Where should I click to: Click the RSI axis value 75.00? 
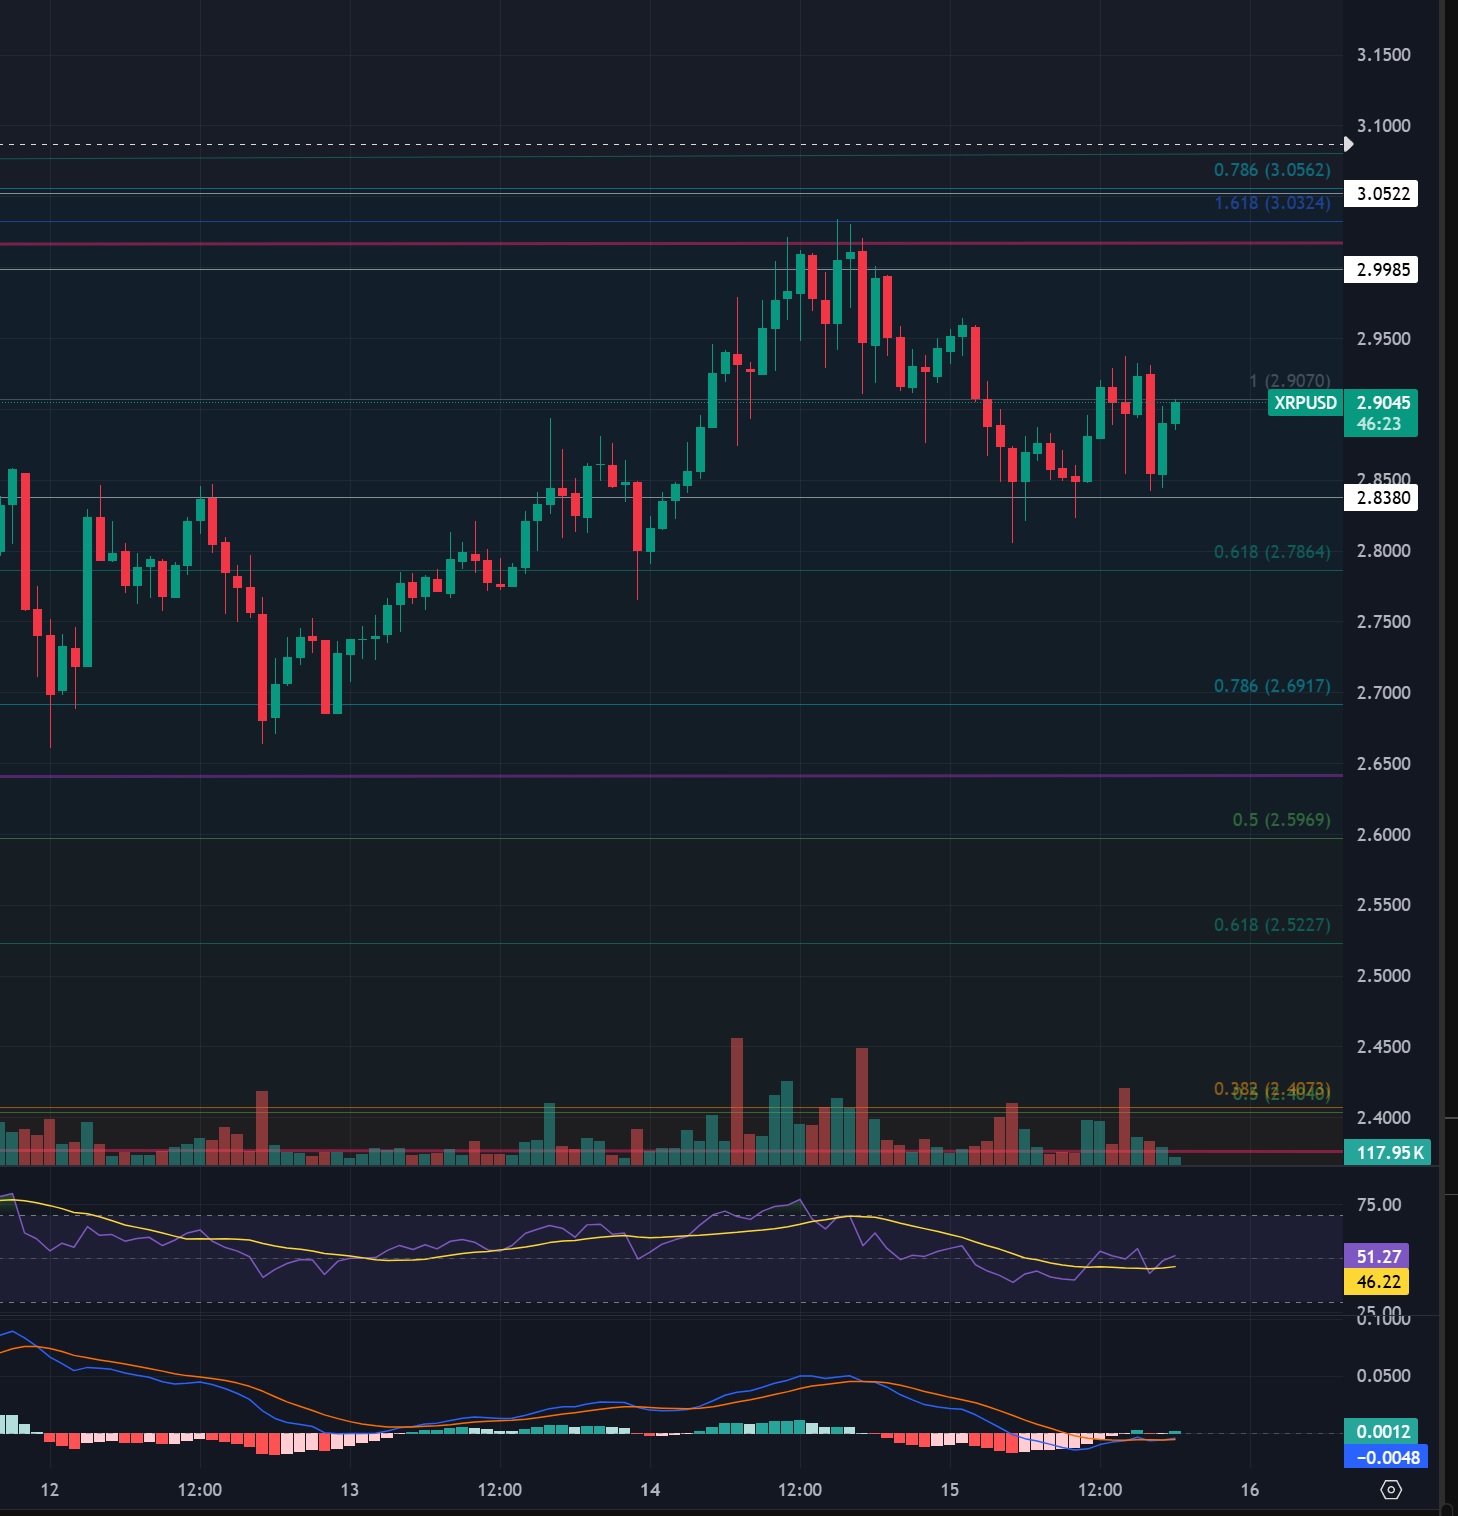pos(1379,1205)
